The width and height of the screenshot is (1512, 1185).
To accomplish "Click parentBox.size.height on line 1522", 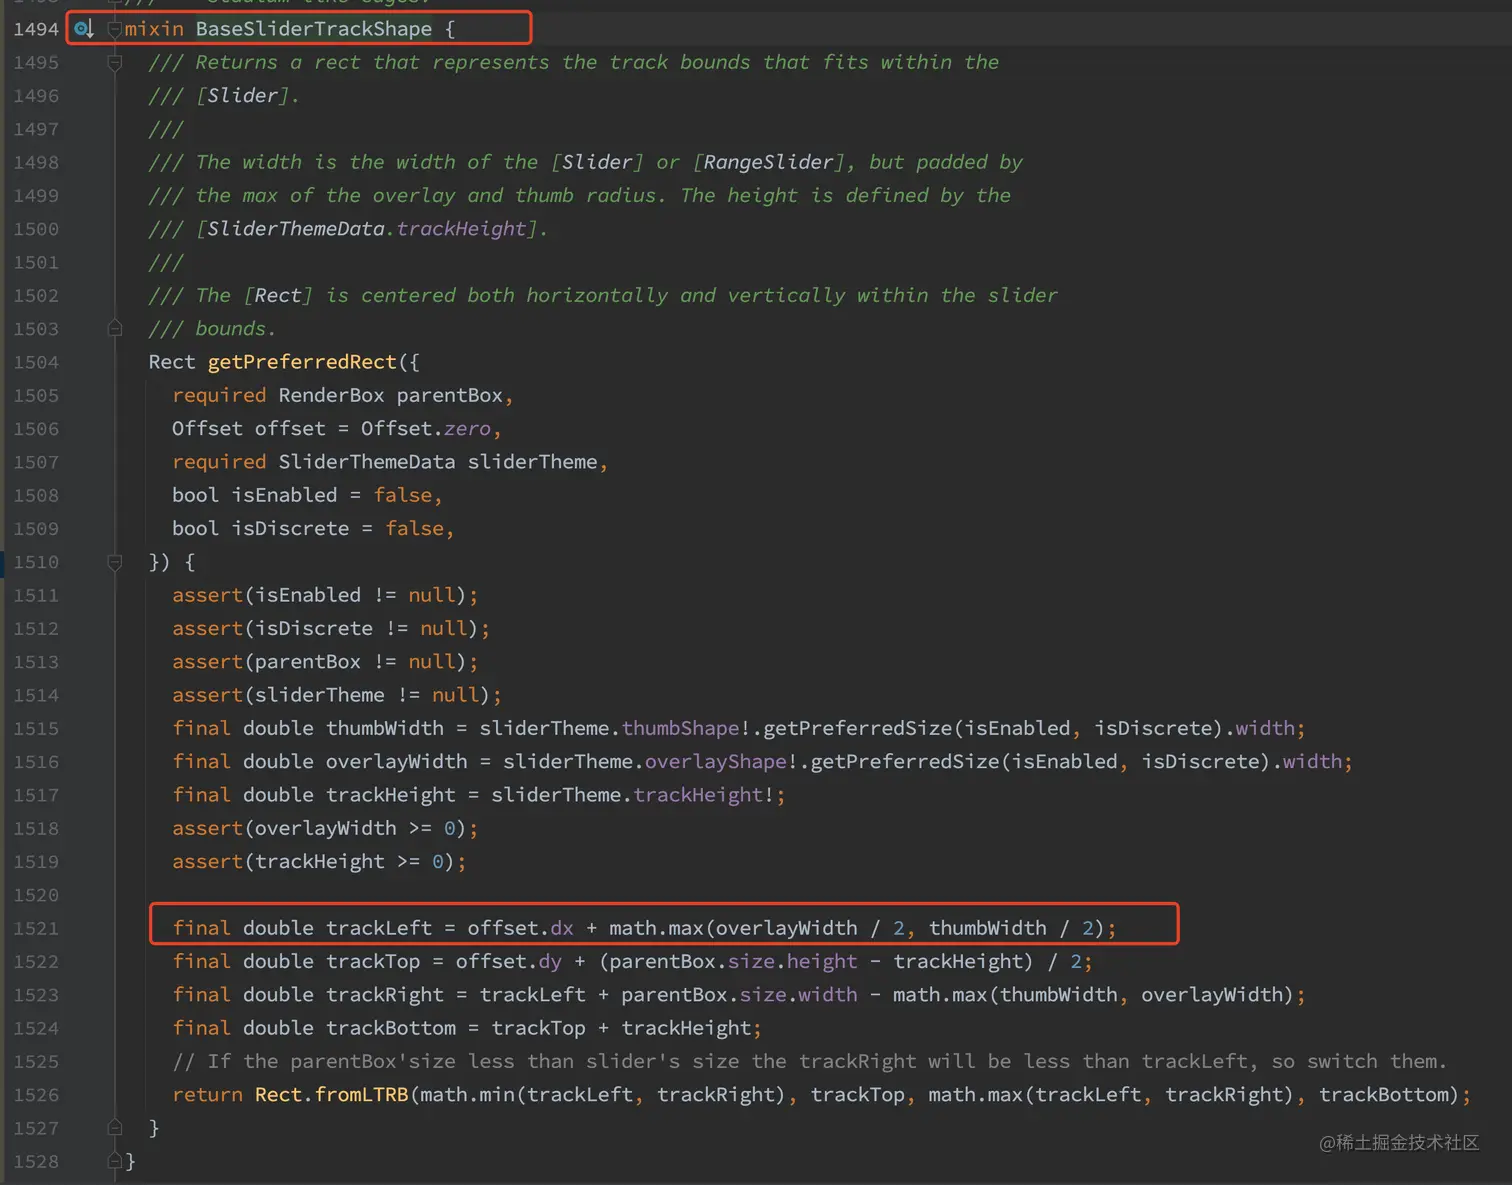I will (733, 961).
